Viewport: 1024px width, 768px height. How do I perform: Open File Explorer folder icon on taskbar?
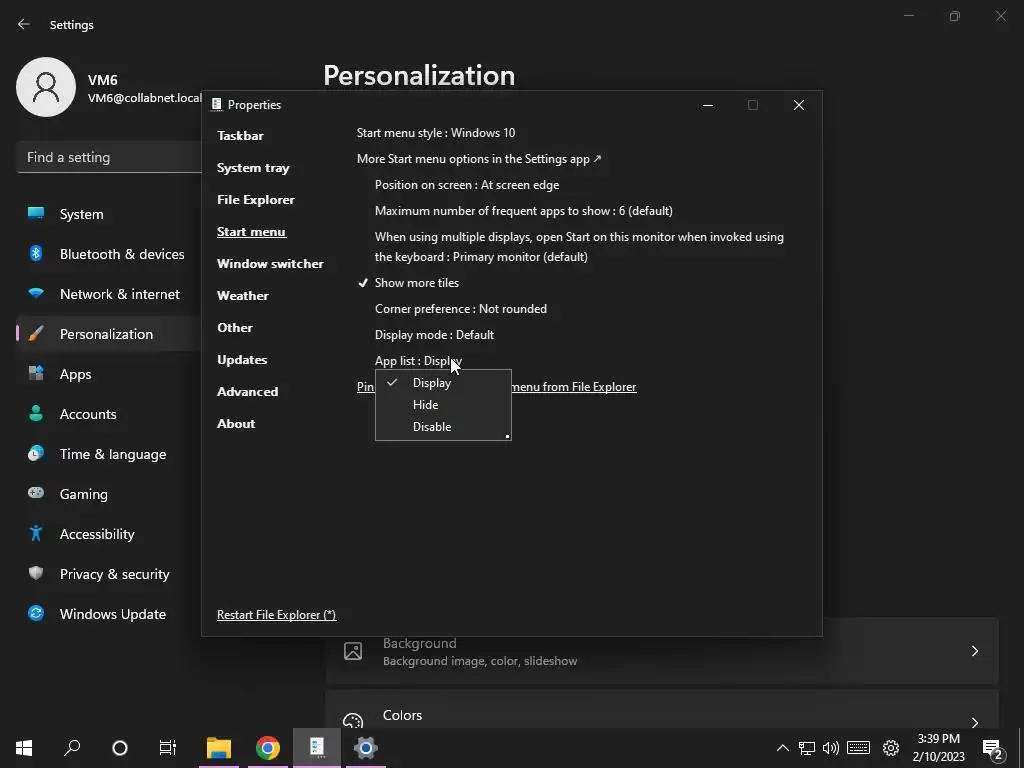point(219,747)
